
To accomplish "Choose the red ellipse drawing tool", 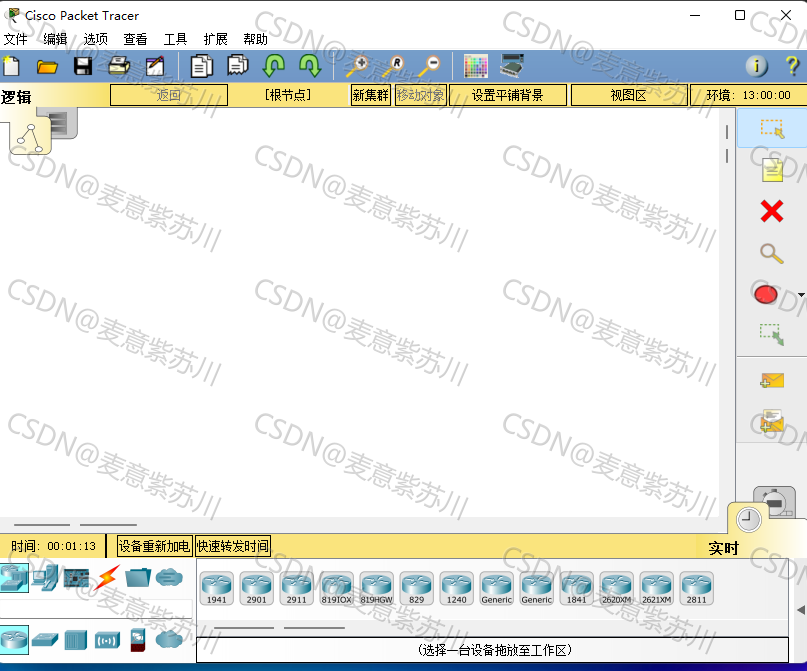I will [766, 294].
